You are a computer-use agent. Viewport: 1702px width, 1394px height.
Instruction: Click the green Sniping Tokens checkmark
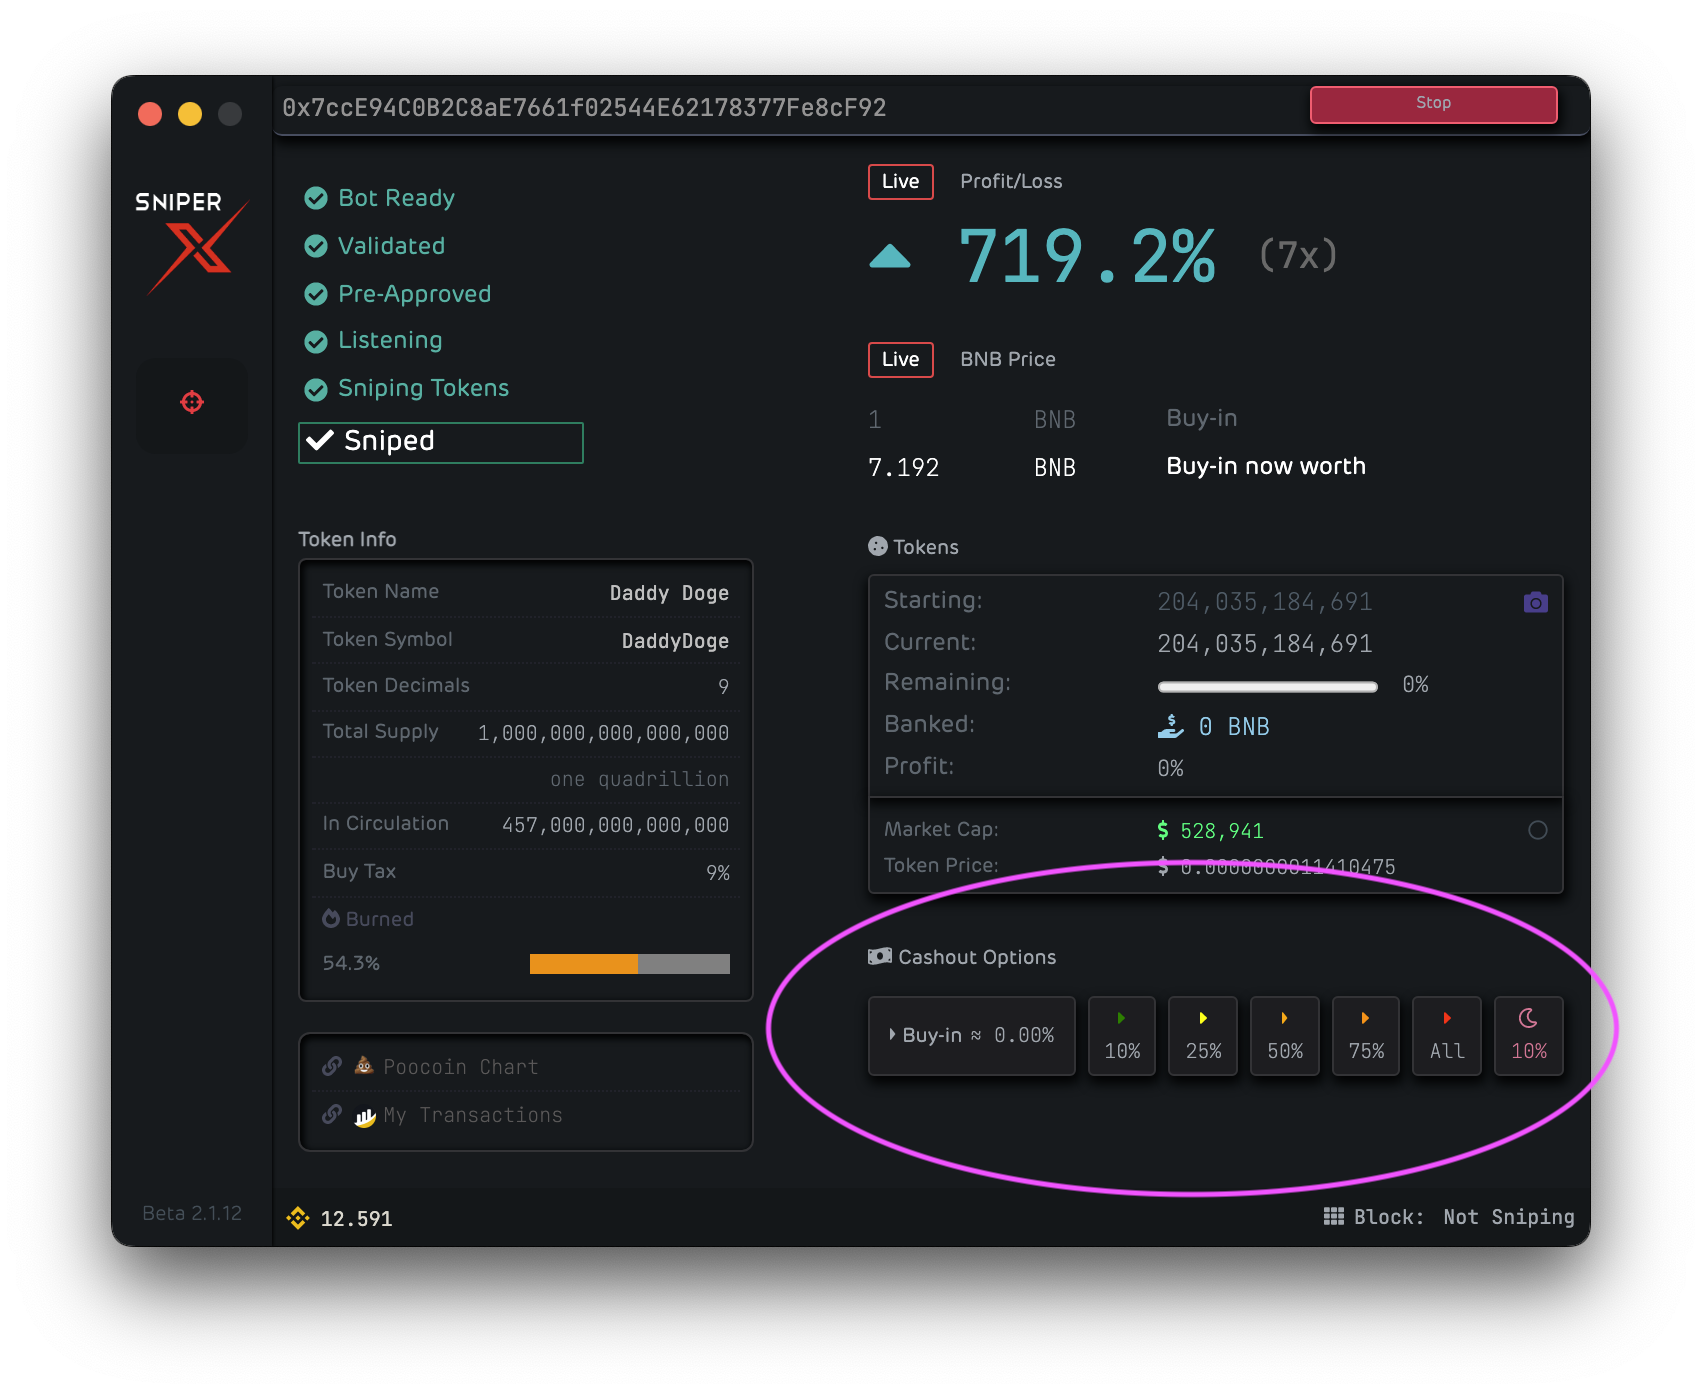(315, 387)
